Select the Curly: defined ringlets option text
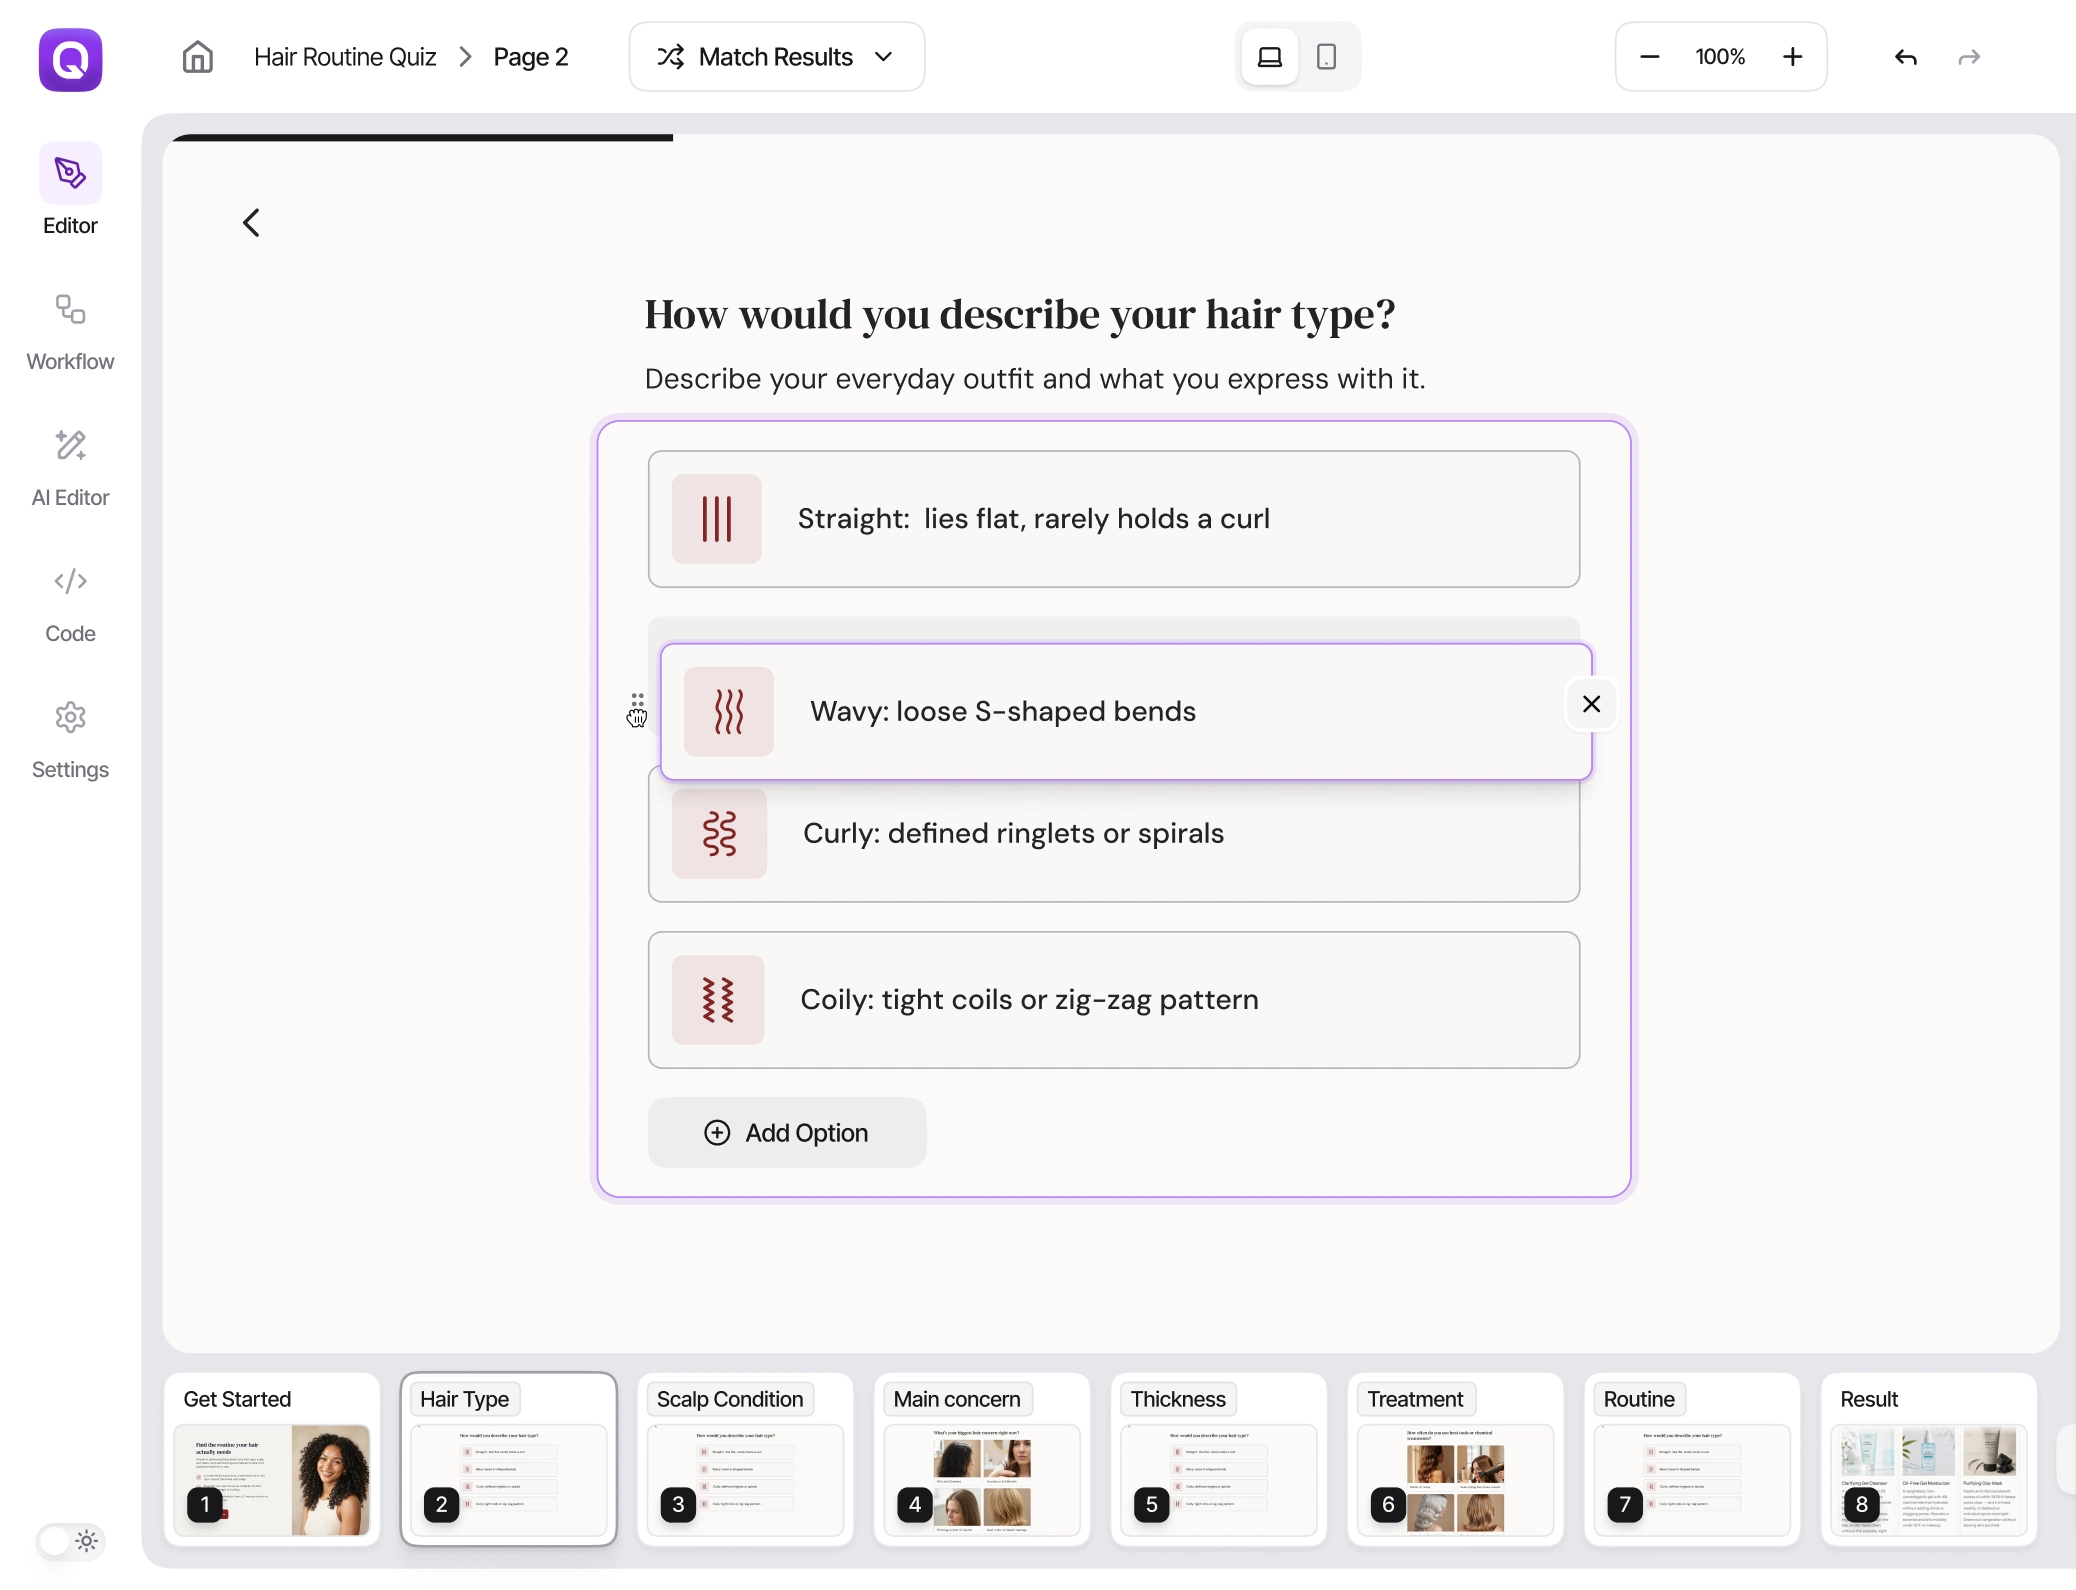2076x1590 pixels. pos(1013,834)
